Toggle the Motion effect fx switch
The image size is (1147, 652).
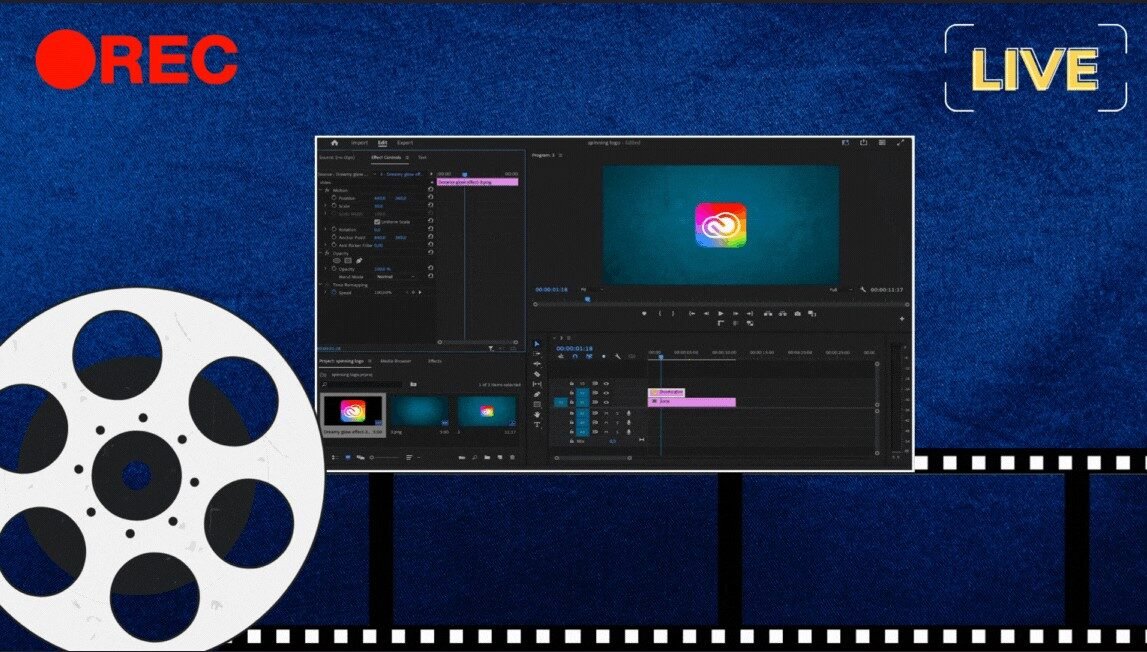point(327,190)
